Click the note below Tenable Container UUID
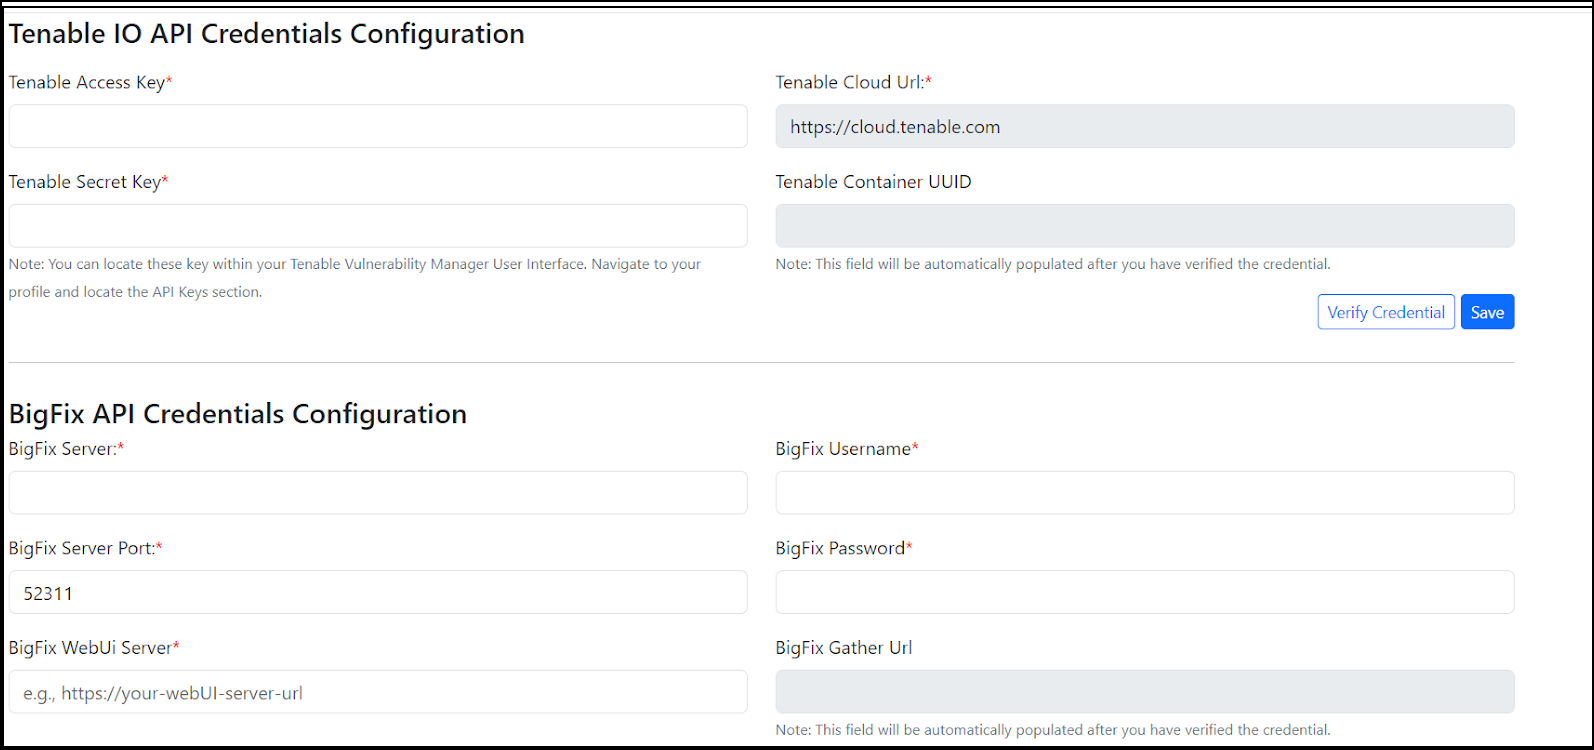This screenshot has width=1594, height=750. (1053, 264)
